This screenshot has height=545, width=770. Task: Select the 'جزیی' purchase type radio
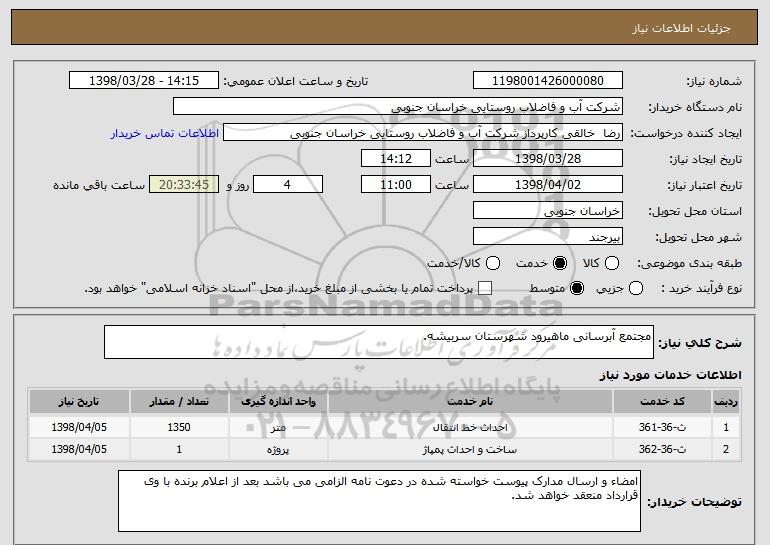click(635, 288)
